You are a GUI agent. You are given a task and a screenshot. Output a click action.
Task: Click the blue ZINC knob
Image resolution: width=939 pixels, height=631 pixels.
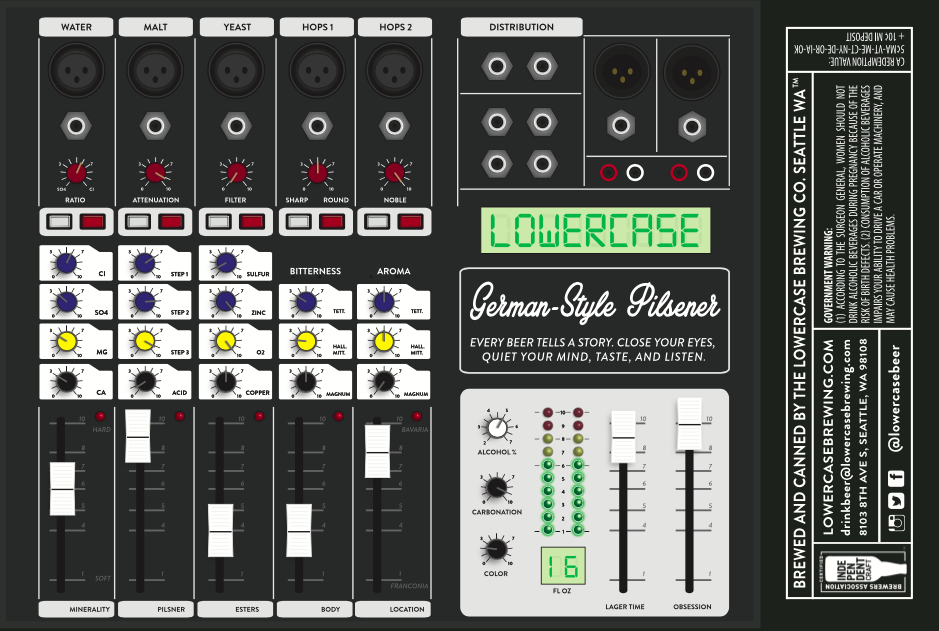(x=225, y=302)
